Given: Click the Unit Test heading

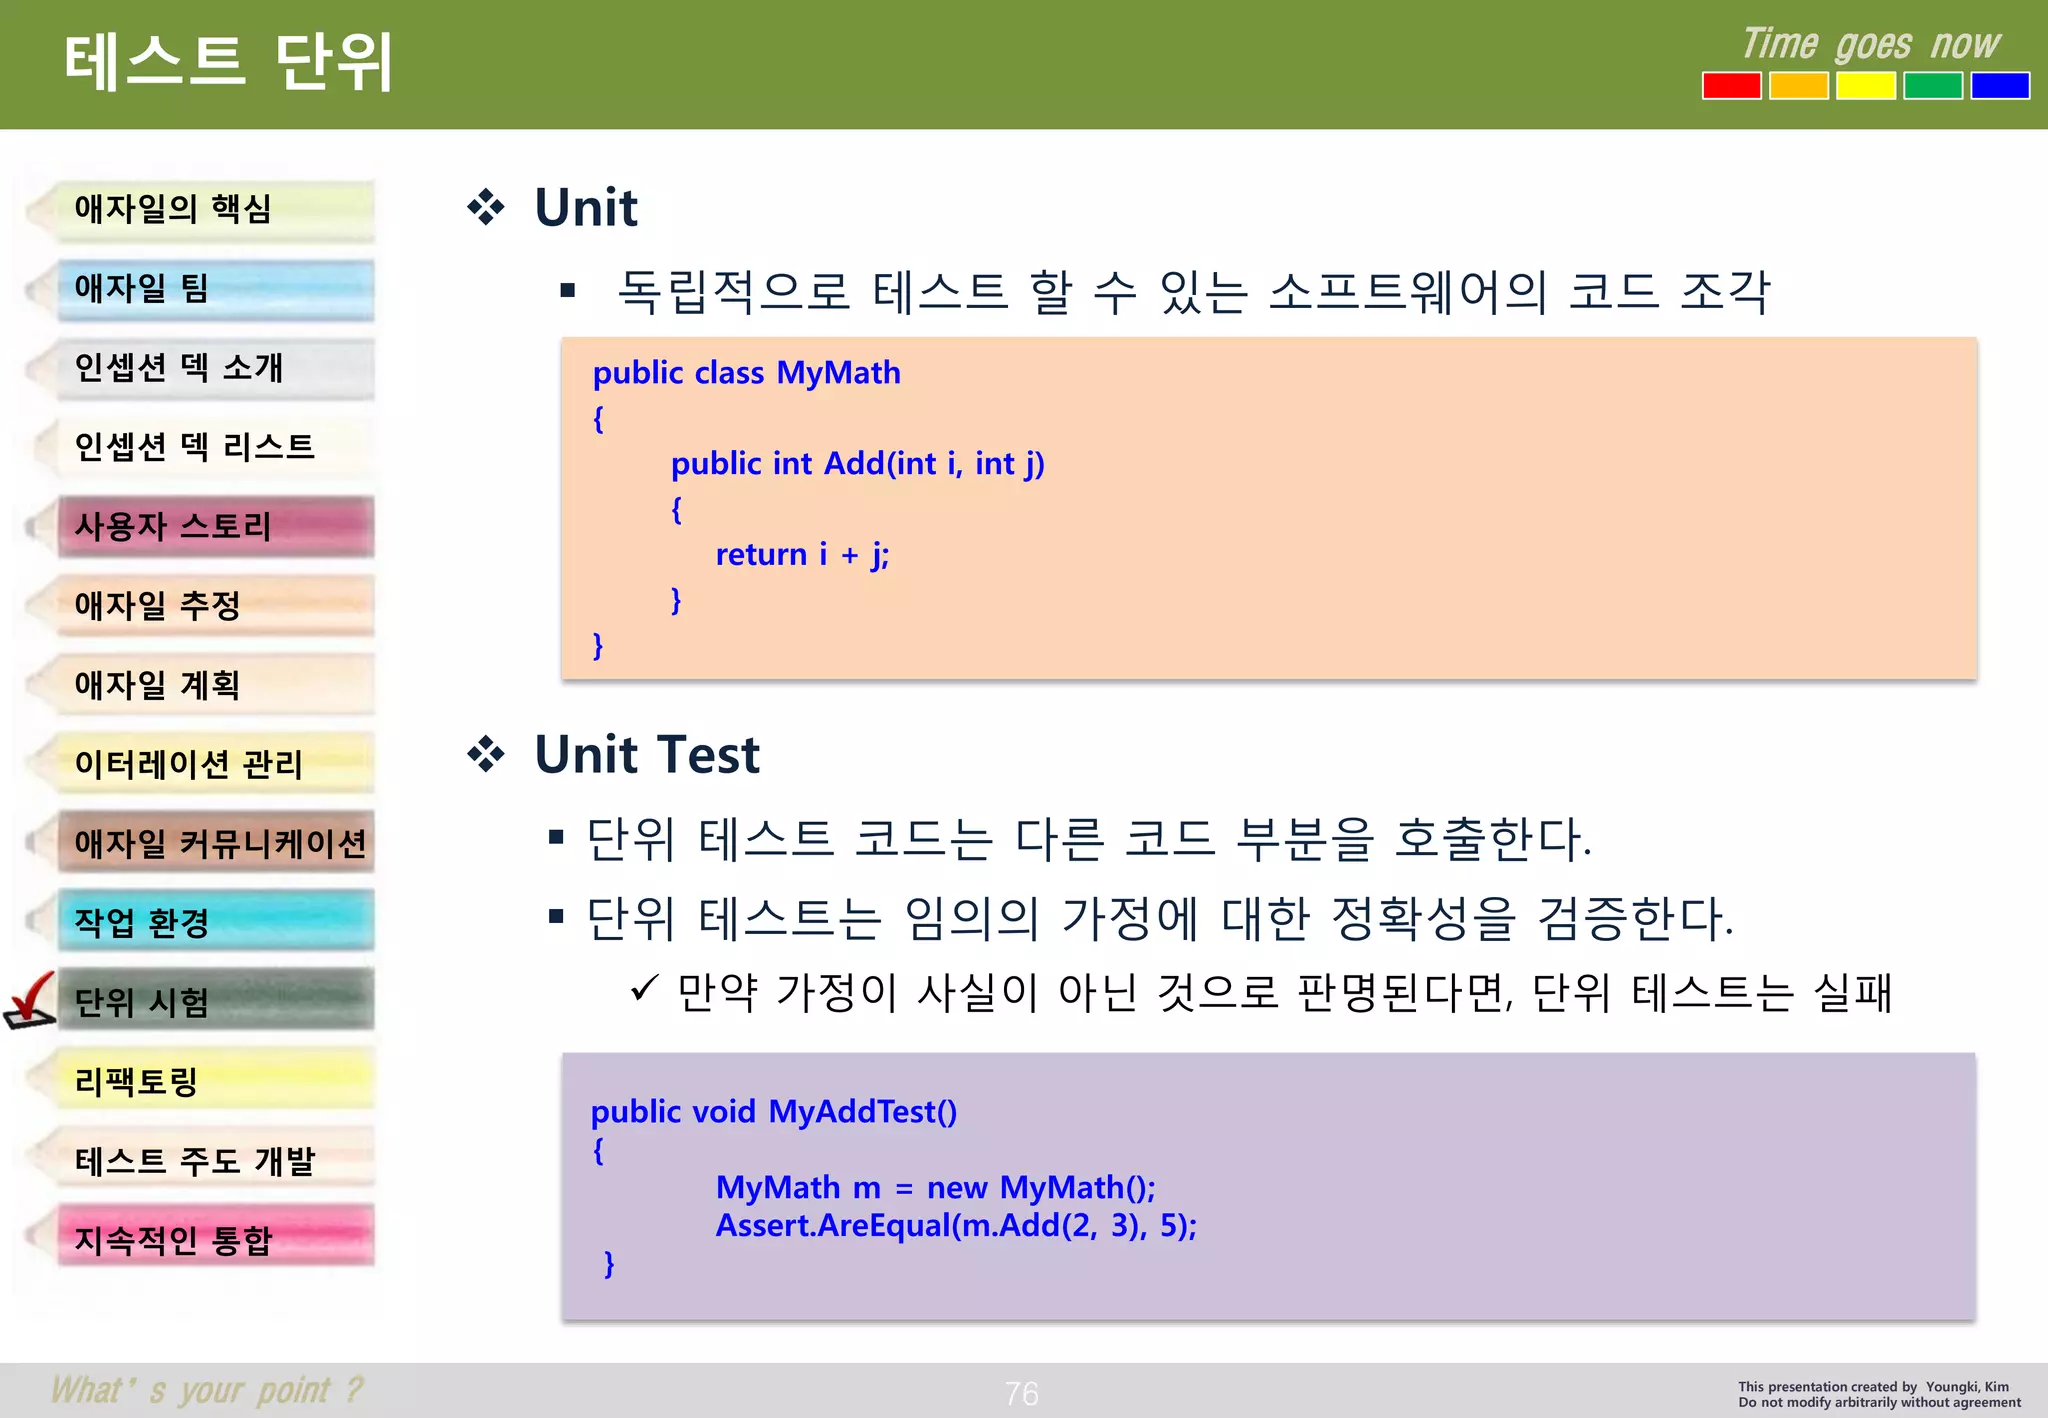Looking at the screenshot, I should 647,754.
